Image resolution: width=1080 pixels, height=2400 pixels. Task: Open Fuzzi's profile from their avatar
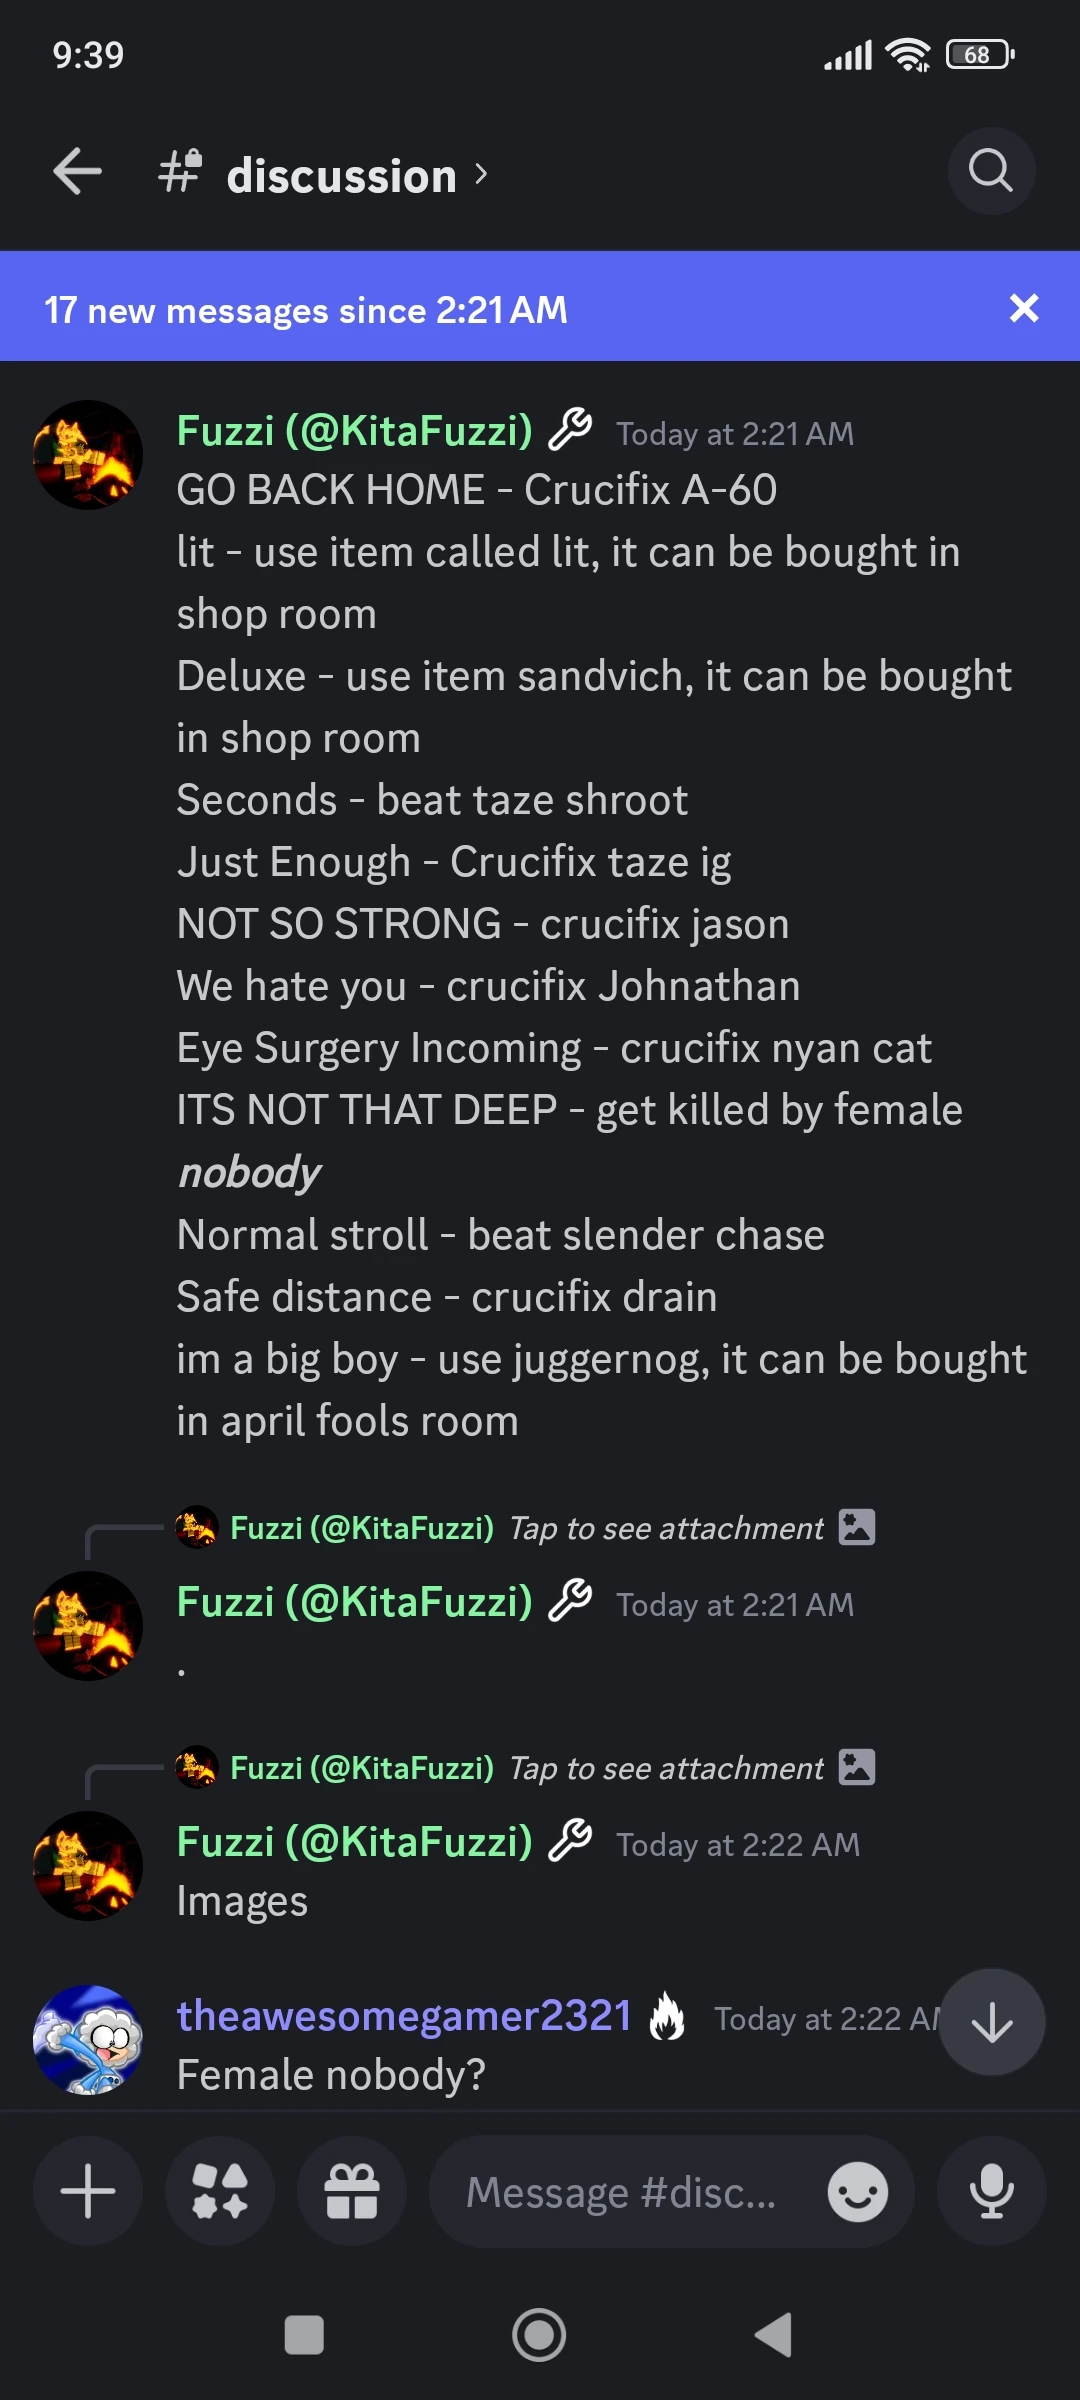tap(88, 453)
